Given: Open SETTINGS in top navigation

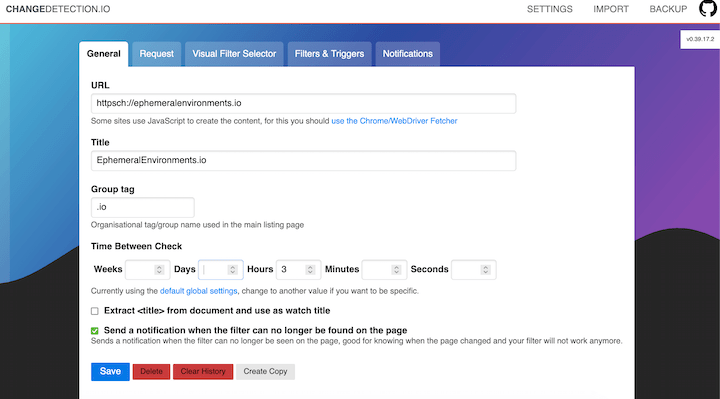Looking at the screenshot, I should coord(550,9).
